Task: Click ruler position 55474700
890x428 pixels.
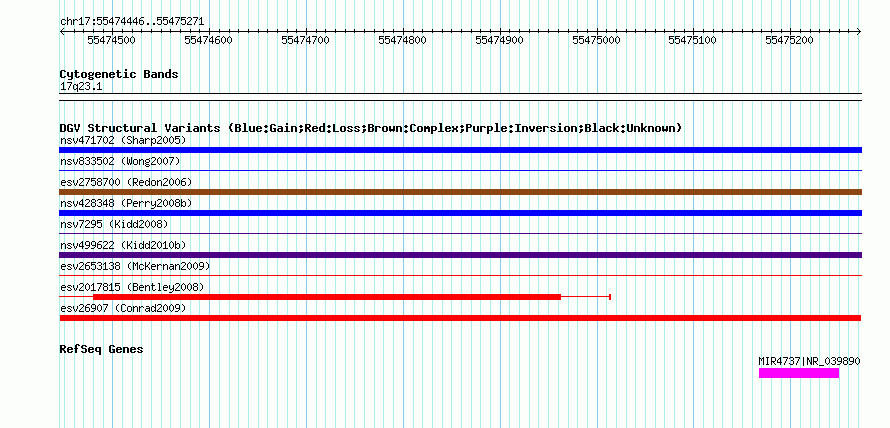Action: click(305, 40)
